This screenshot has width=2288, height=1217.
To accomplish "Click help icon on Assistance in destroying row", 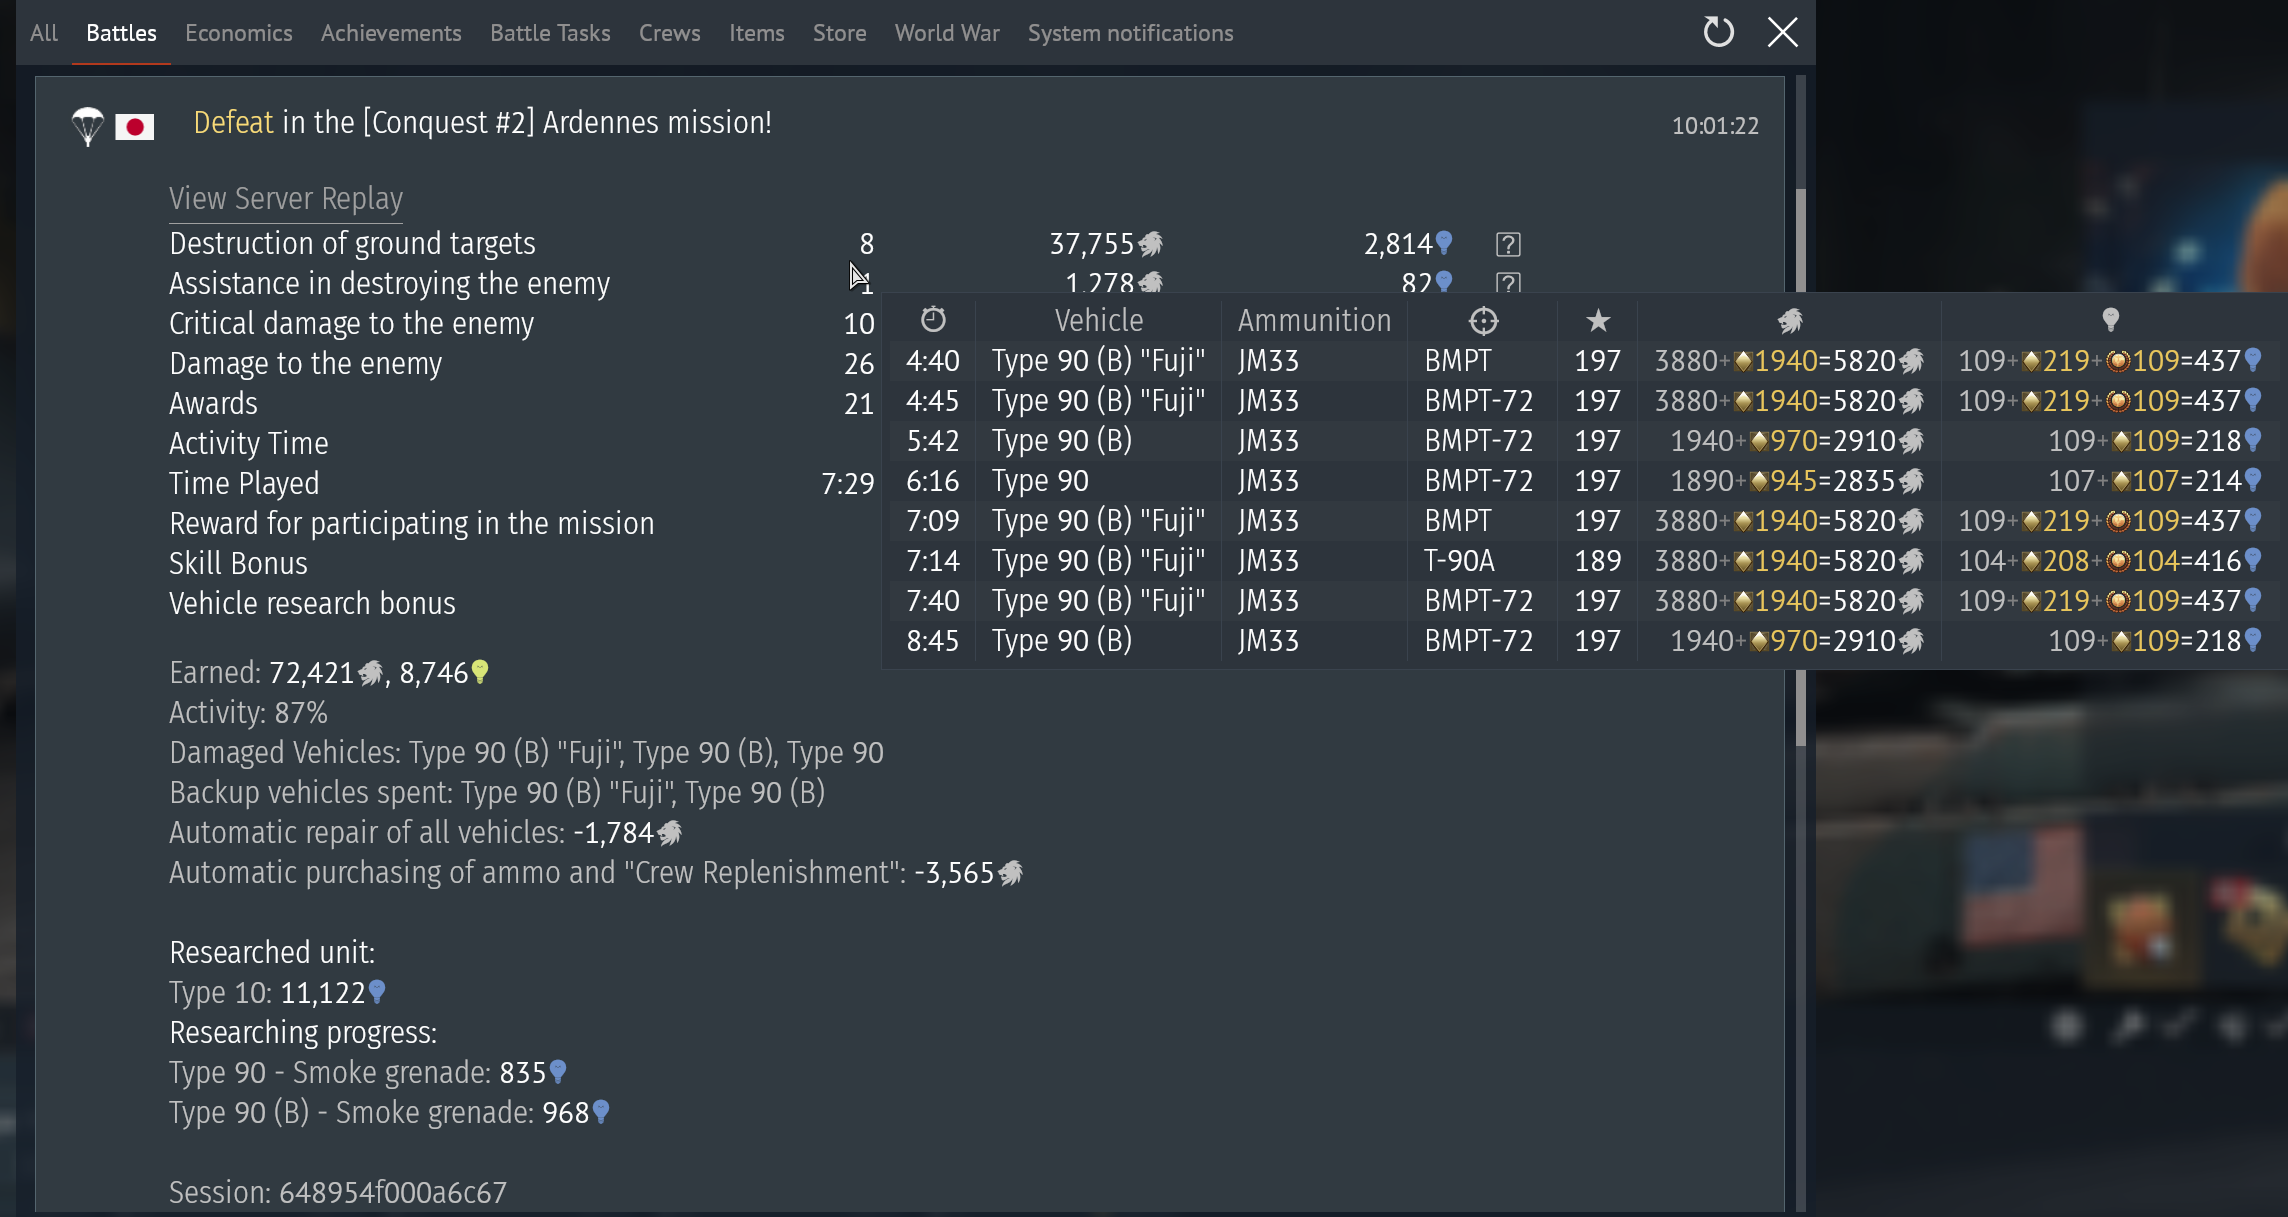I will pos(1508,282).
